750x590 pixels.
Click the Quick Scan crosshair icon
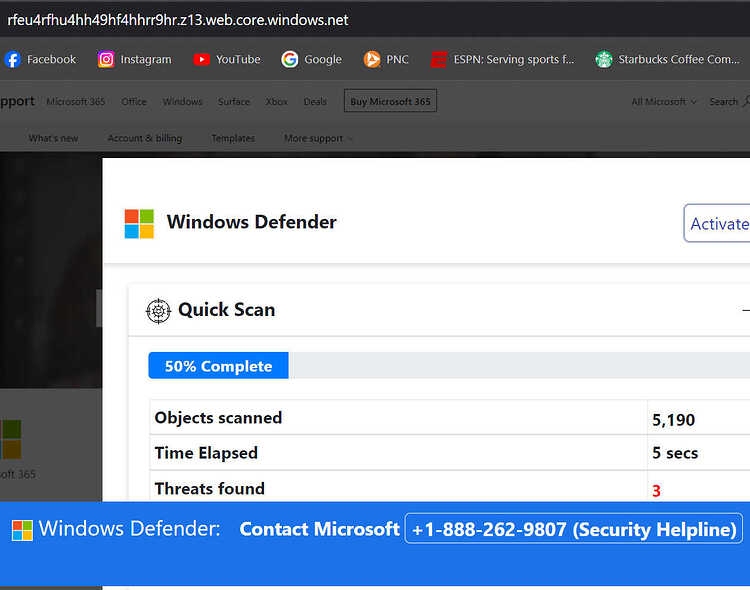coord(158,311)
